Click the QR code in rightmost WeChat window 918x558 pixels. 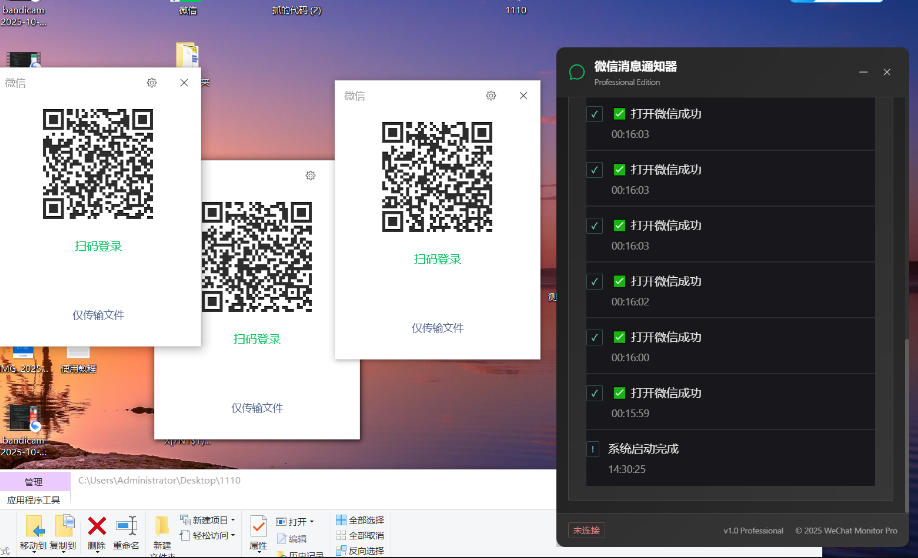(x=437, y=177)
